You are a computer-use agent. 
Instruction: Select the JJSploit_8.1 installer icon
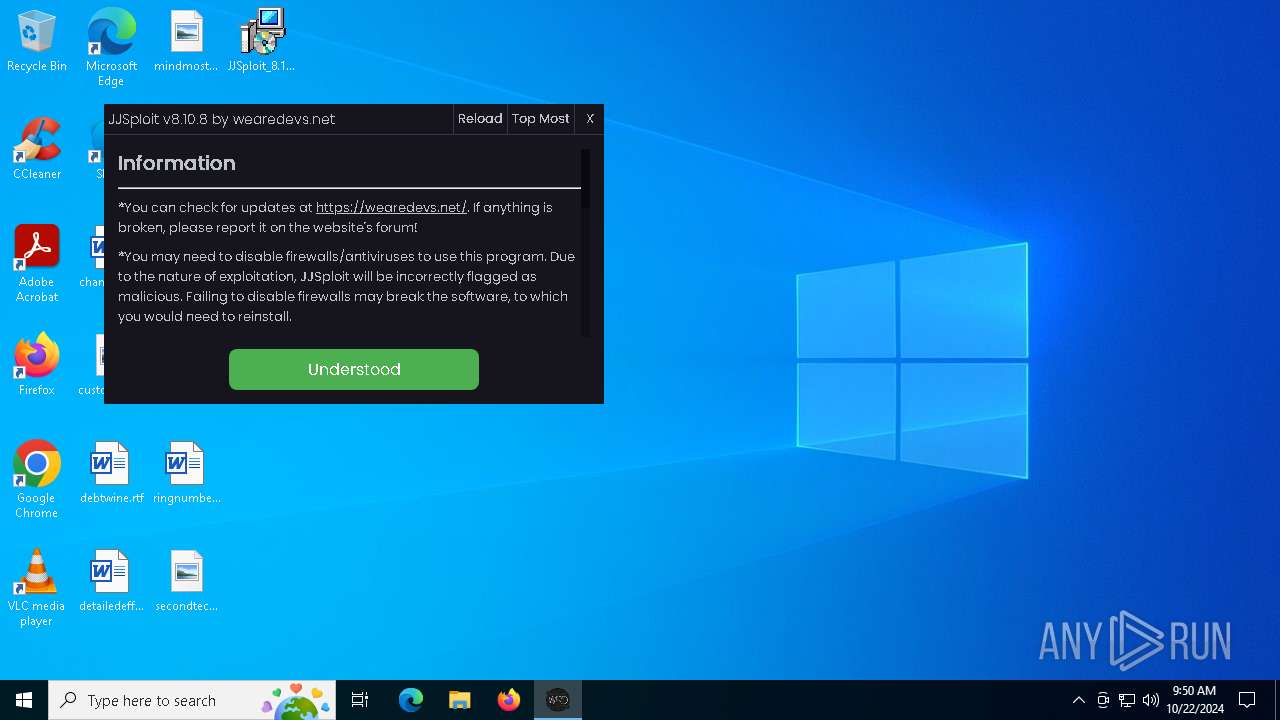(x=261, y=42)
